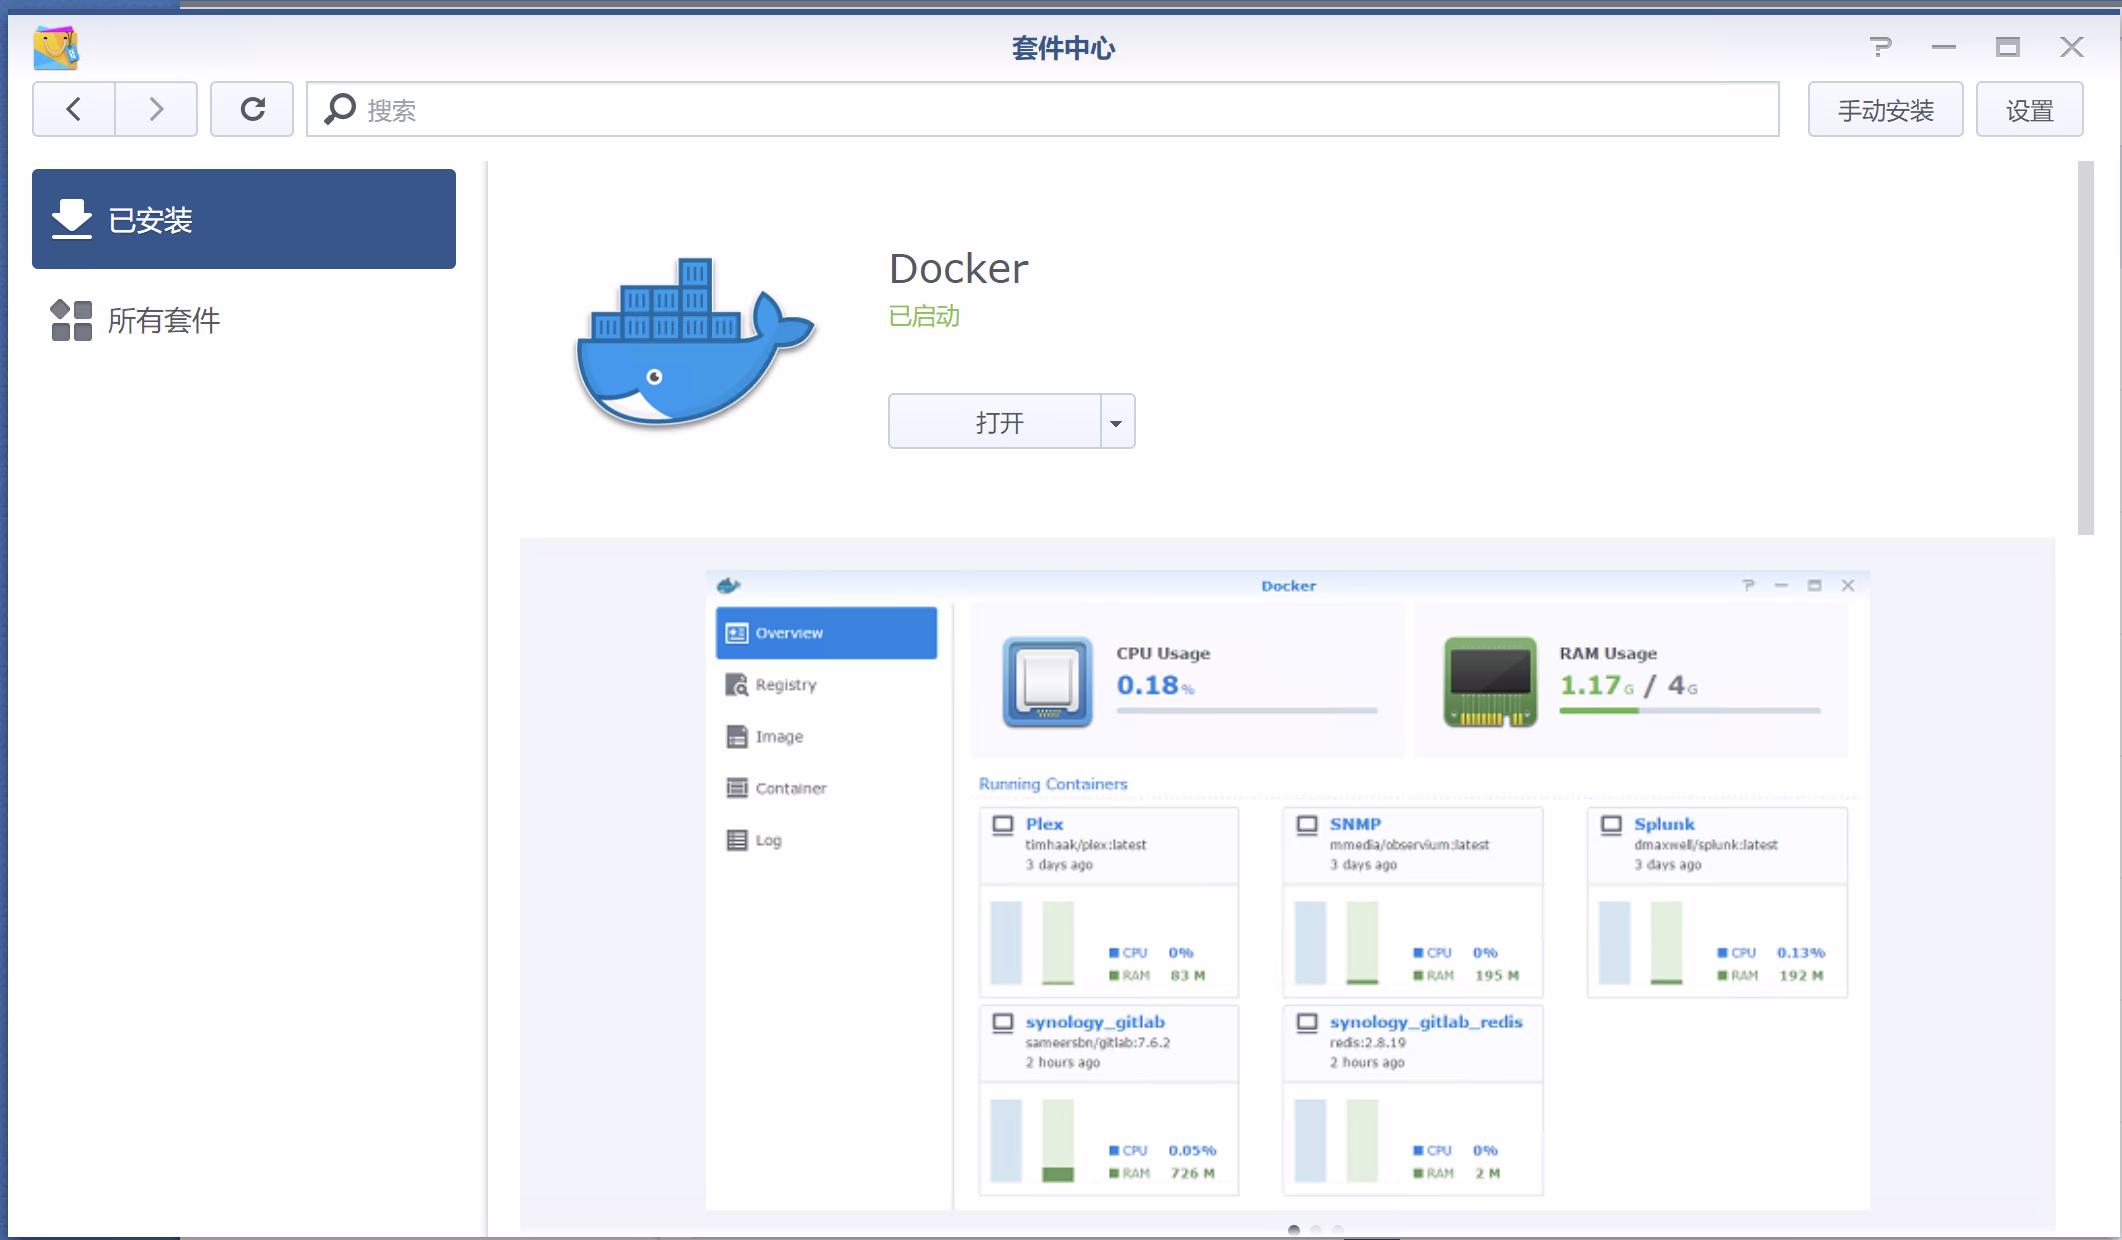Expand the Open button dropdown arrow

coord(1117,422)
